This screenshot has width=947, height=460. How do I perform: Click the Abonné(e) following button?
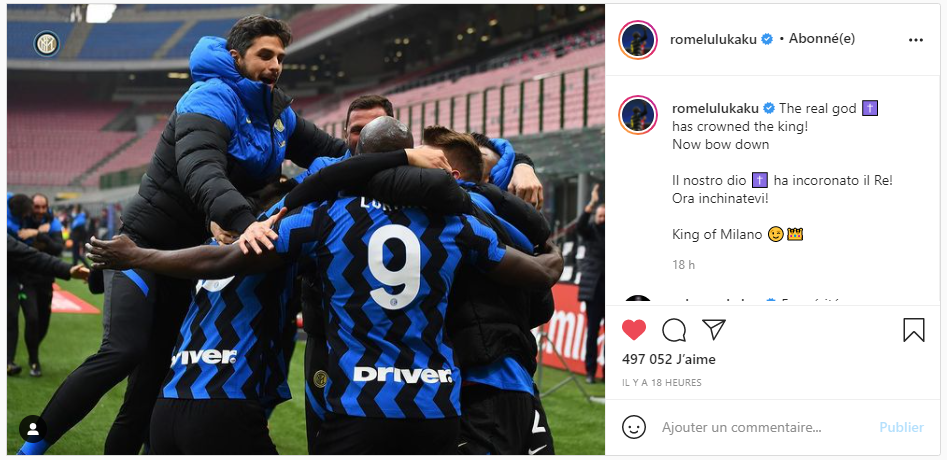(x=817, y=39)
